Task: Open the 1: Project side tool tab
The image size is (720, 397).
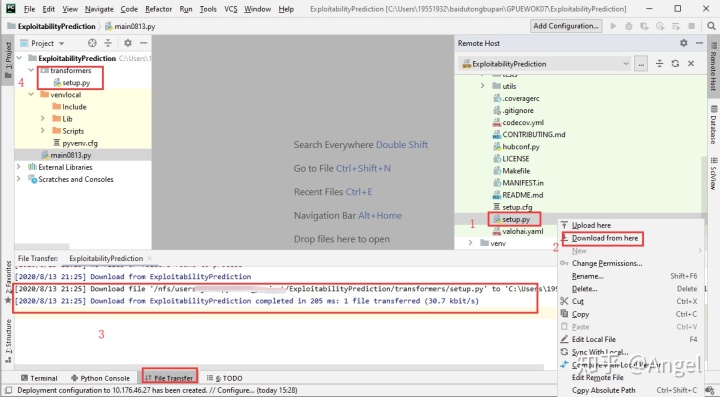Action: tap(8, 60)
